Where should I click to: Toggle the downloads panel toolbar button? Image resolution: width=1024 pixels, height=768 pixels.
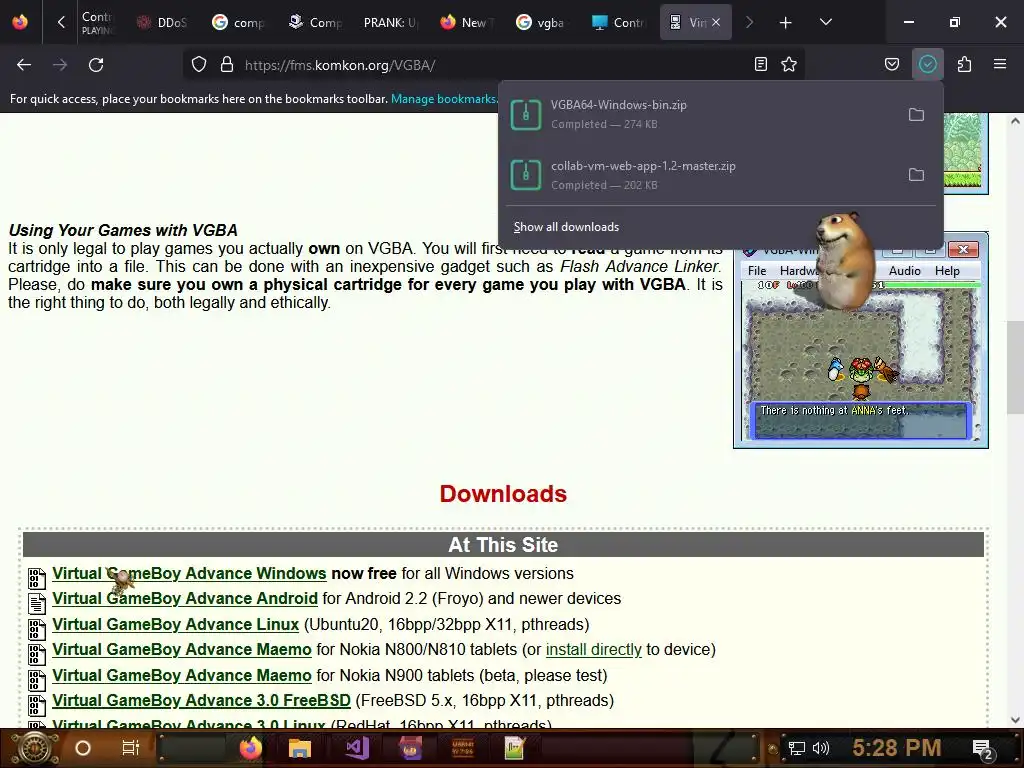pyautogui.click(x=927, y=64)
